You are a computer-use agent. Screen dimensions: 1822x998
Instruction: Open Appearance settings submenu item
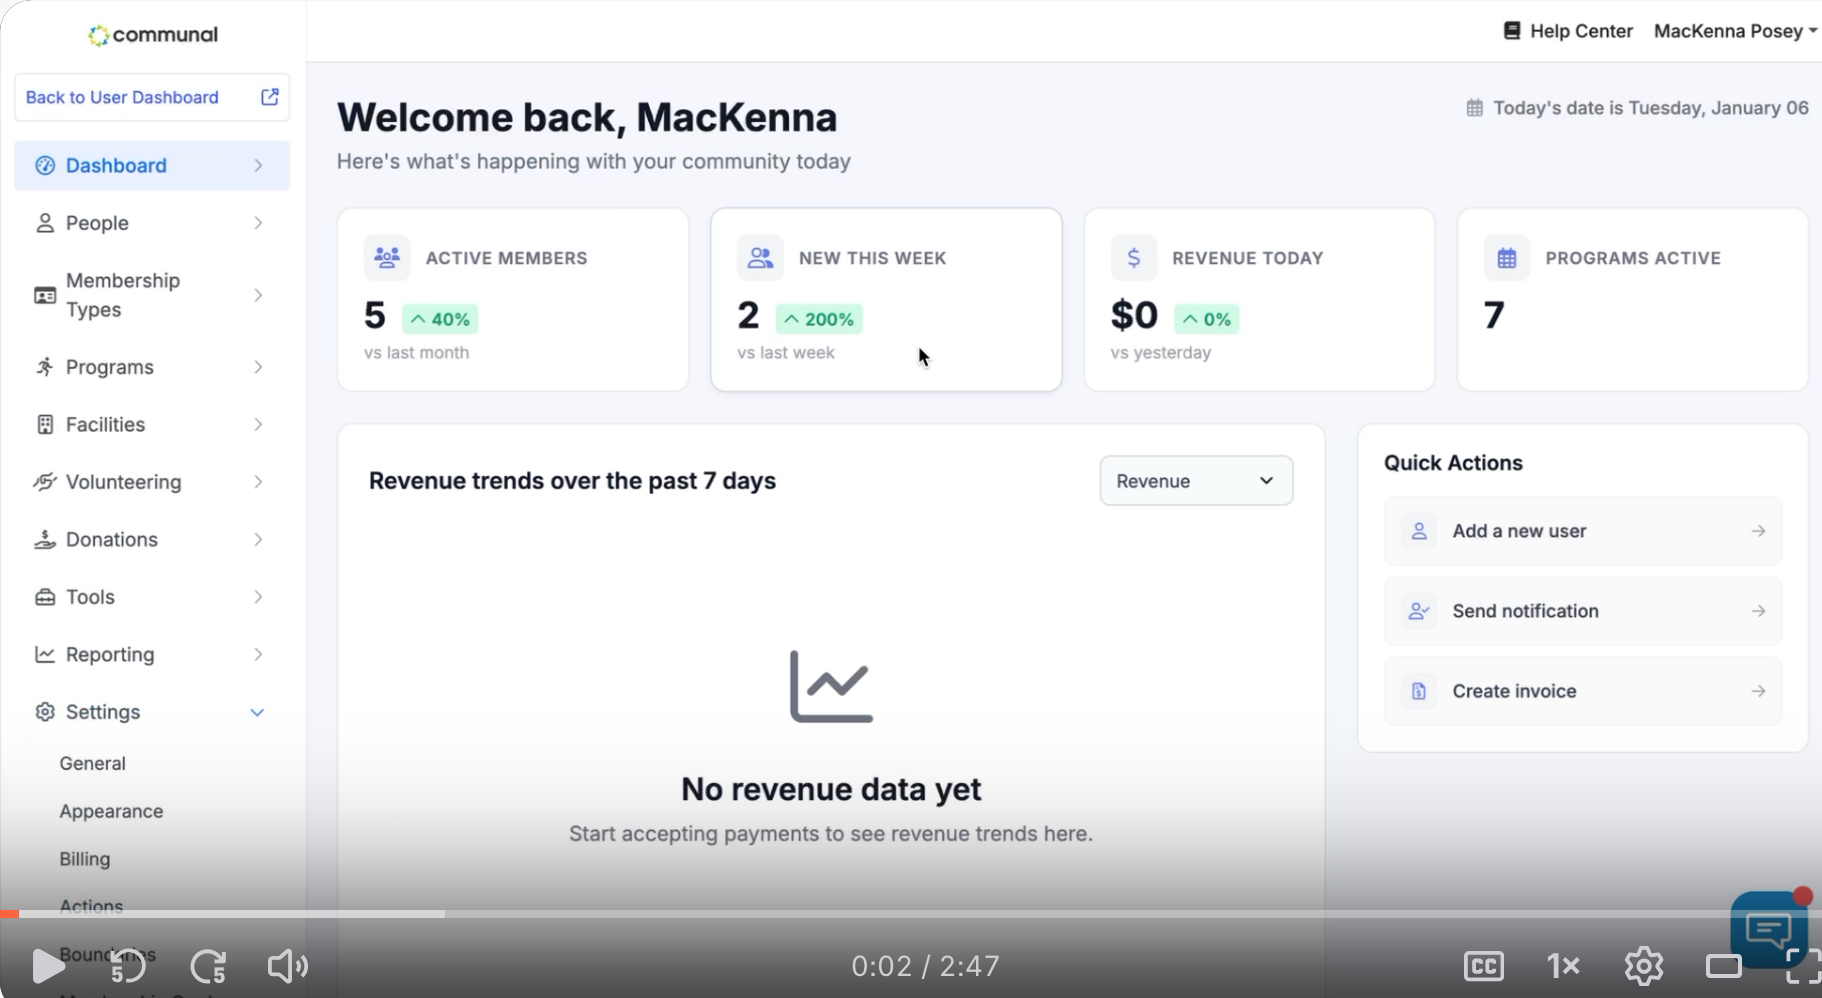(x=111, y=811)
